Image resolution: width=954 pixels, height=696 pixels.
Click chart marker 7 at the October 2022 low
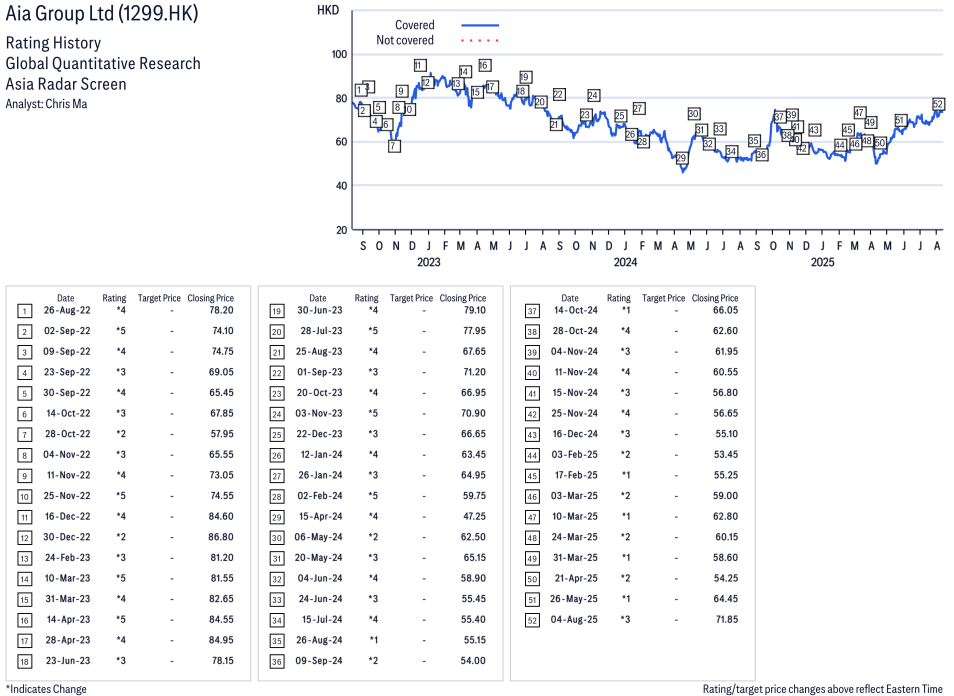click(394, 146)
